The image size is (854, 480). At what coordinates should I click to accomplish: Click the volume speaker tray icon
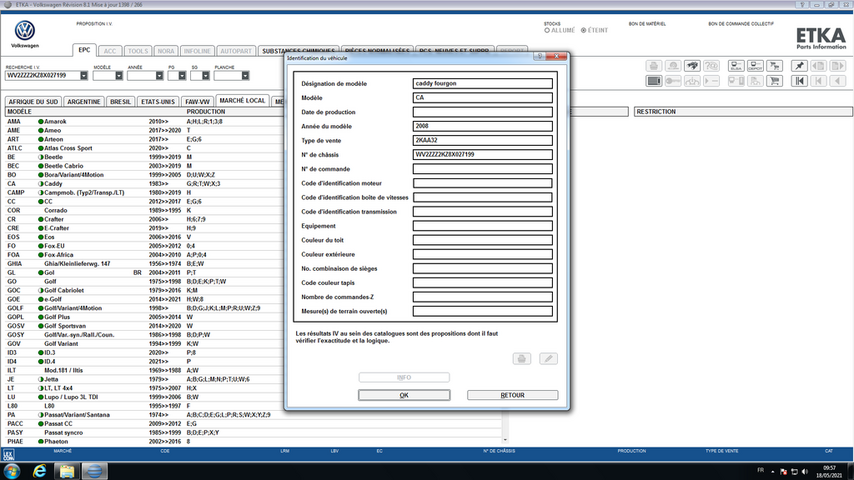pos(806,471)
